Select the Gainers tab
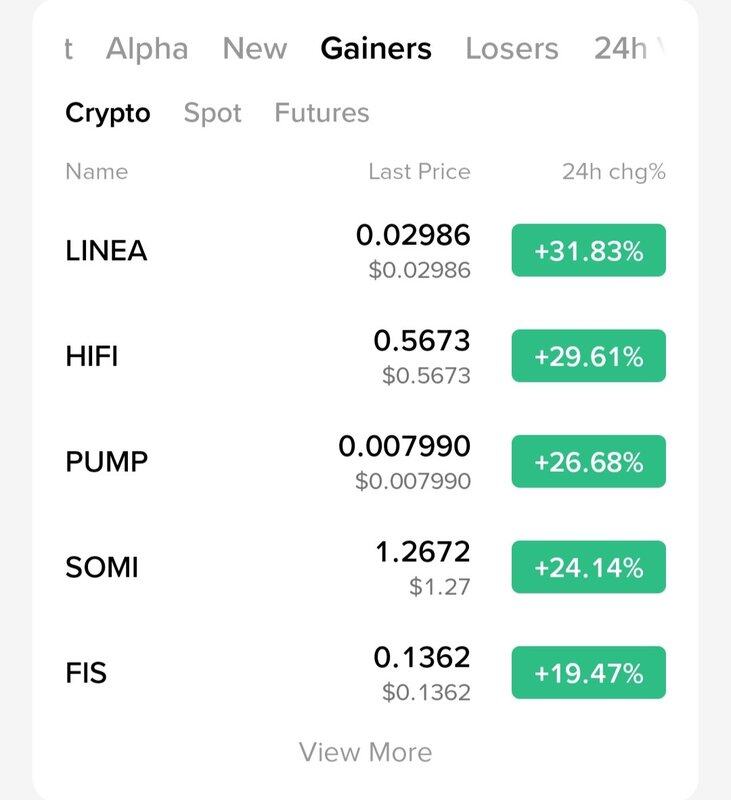 coord(376,49)
